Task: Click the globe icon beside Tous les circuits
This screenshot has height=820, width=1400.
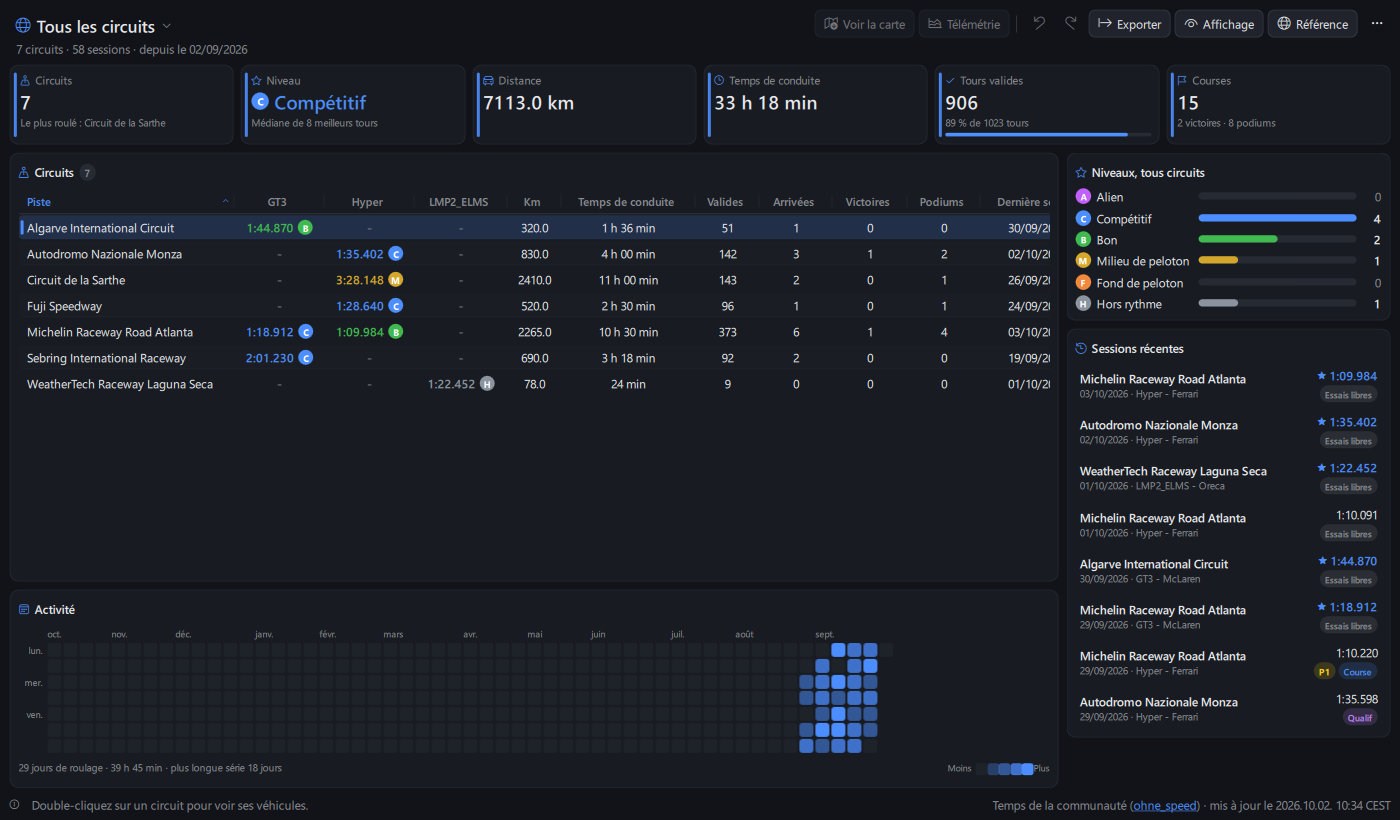Action: click(x=23, y=26)
